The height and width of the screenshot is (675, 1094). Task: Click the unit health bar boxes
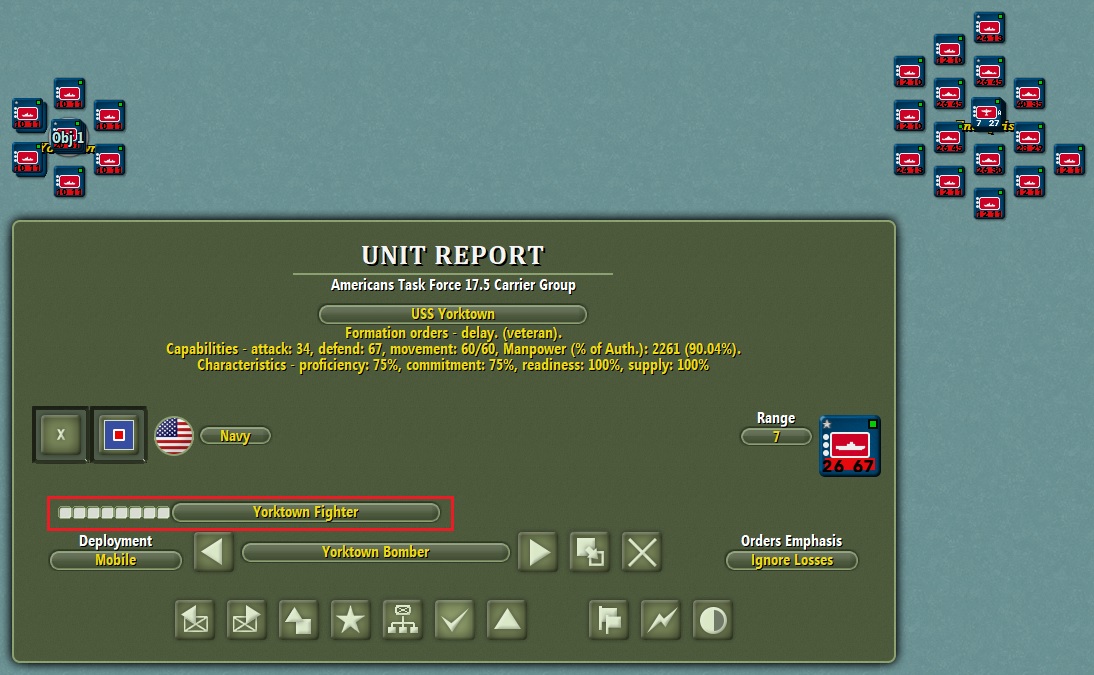point(114,513)
